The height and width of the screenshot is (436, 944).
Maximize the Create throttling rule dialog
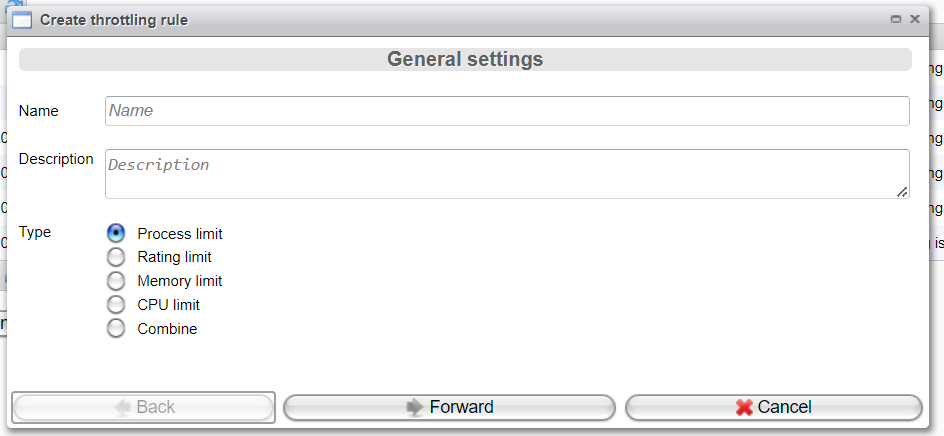coord(896,19)
